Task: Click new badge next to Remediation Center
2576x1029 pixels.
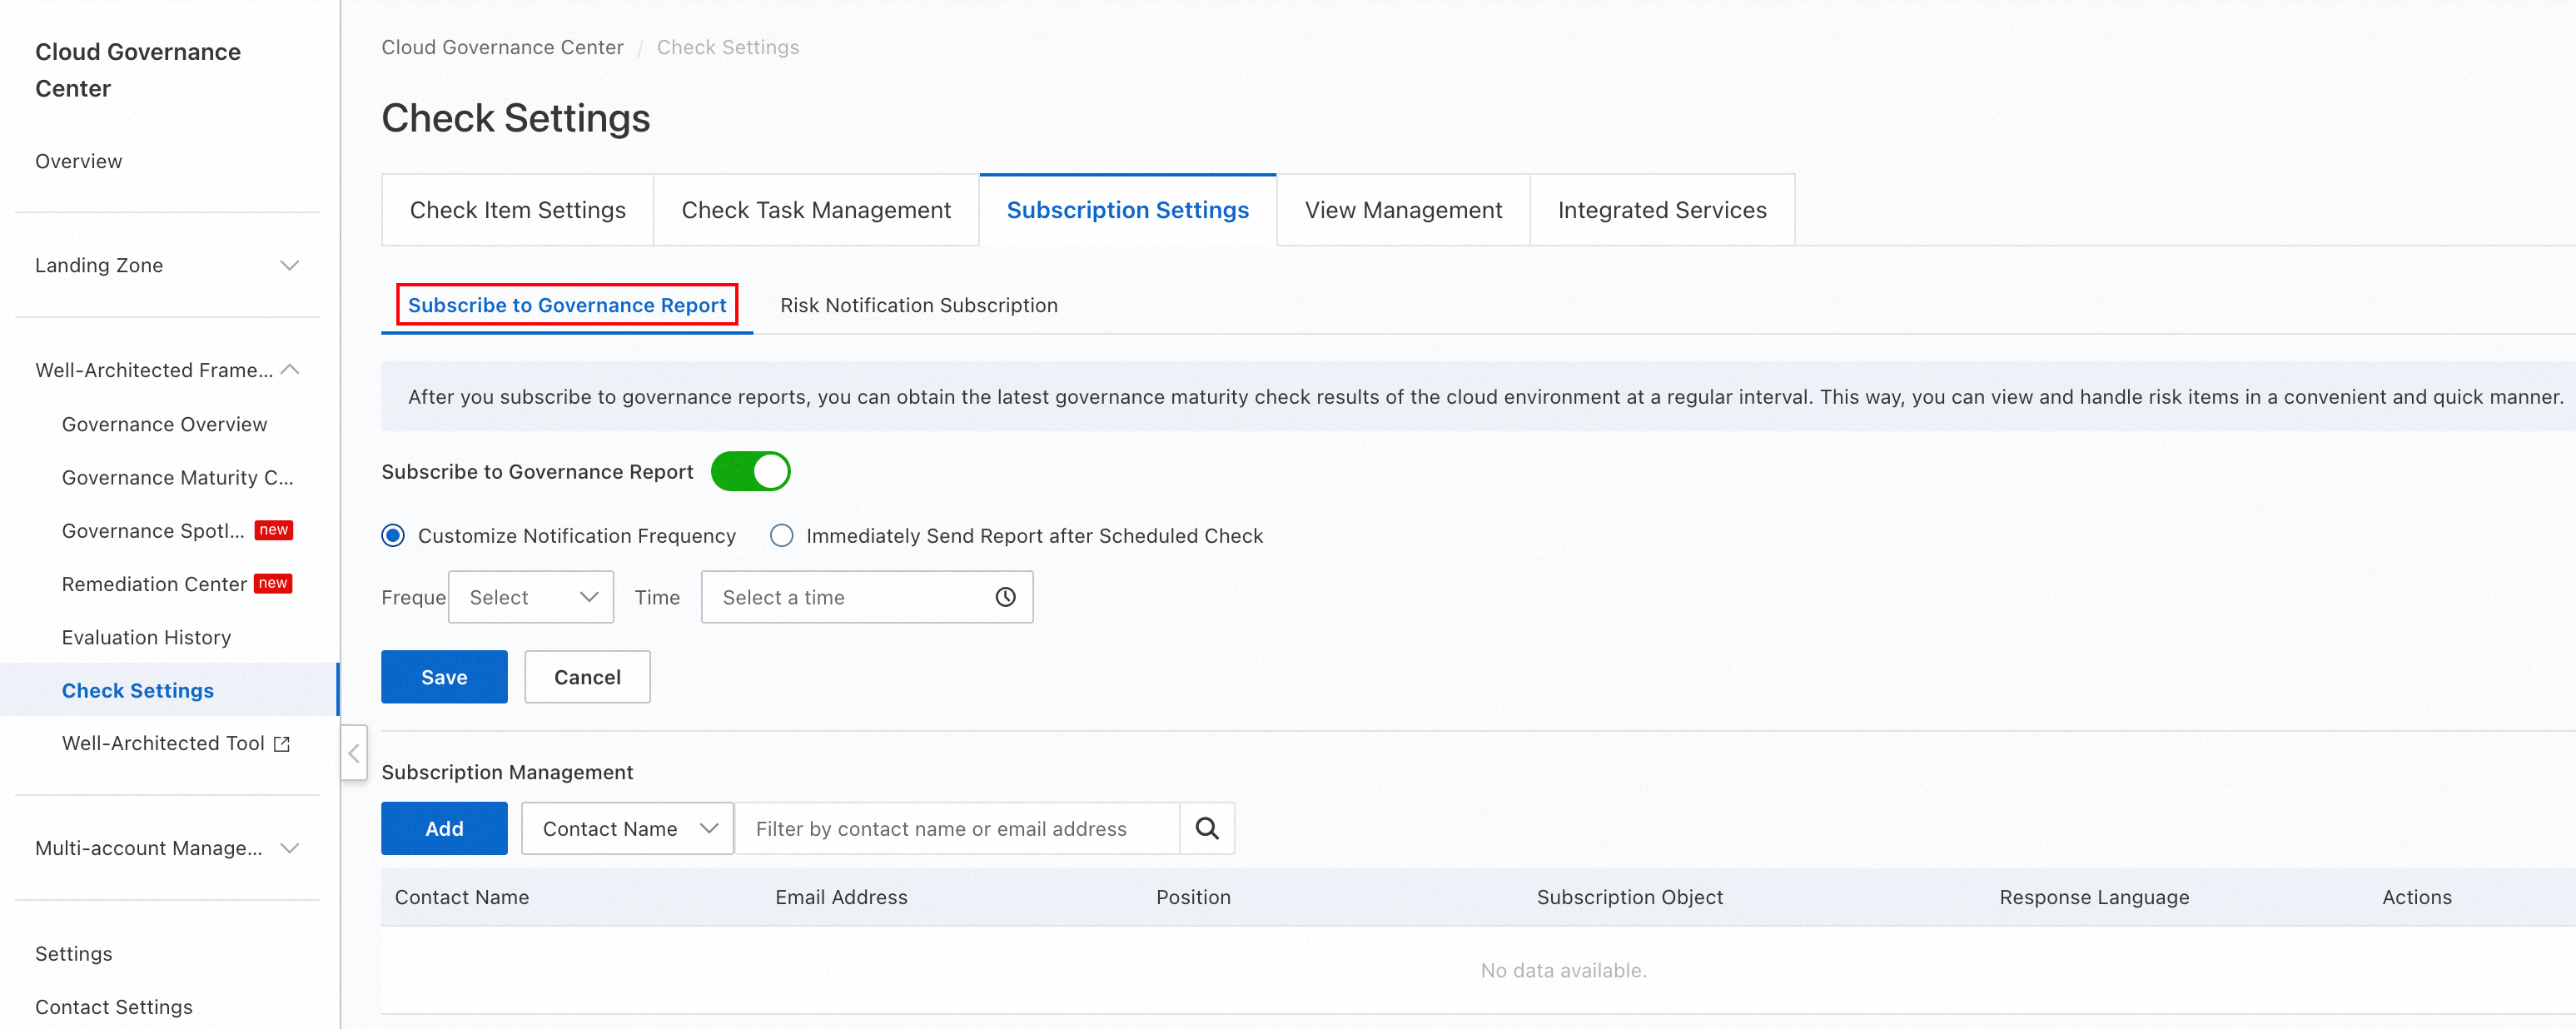Action: pos(273,583)
